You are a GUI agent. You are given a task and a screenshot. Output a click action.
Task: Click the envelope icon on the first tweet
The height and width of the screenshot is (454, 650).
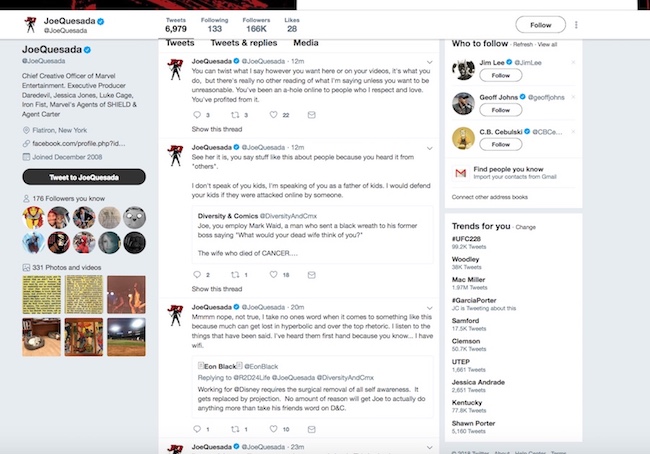[x=312, y=115]
